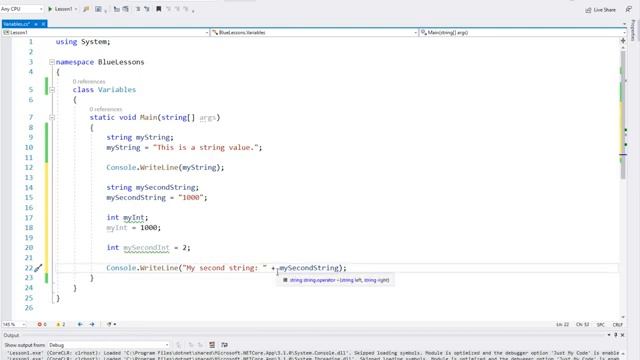This screenshot has width=640, height=360.
Task: Open the feedback icon right of Live Share
Action: 629,9
